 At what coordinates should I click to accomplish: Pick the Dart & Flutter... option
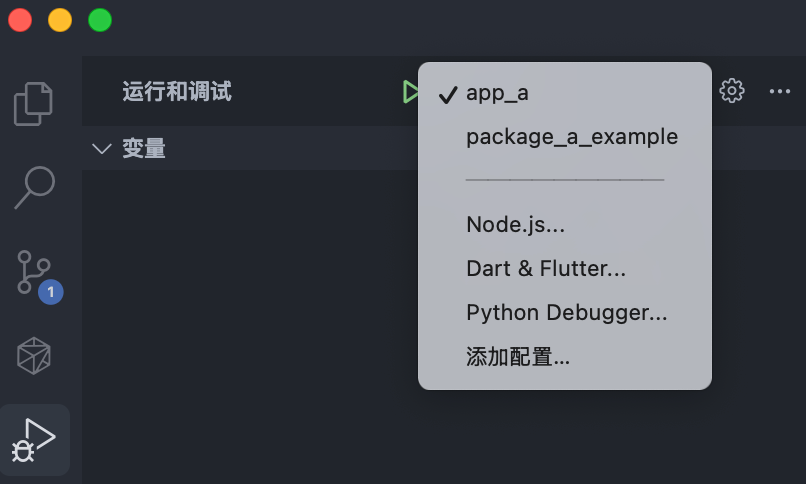[x=545, y=269]
